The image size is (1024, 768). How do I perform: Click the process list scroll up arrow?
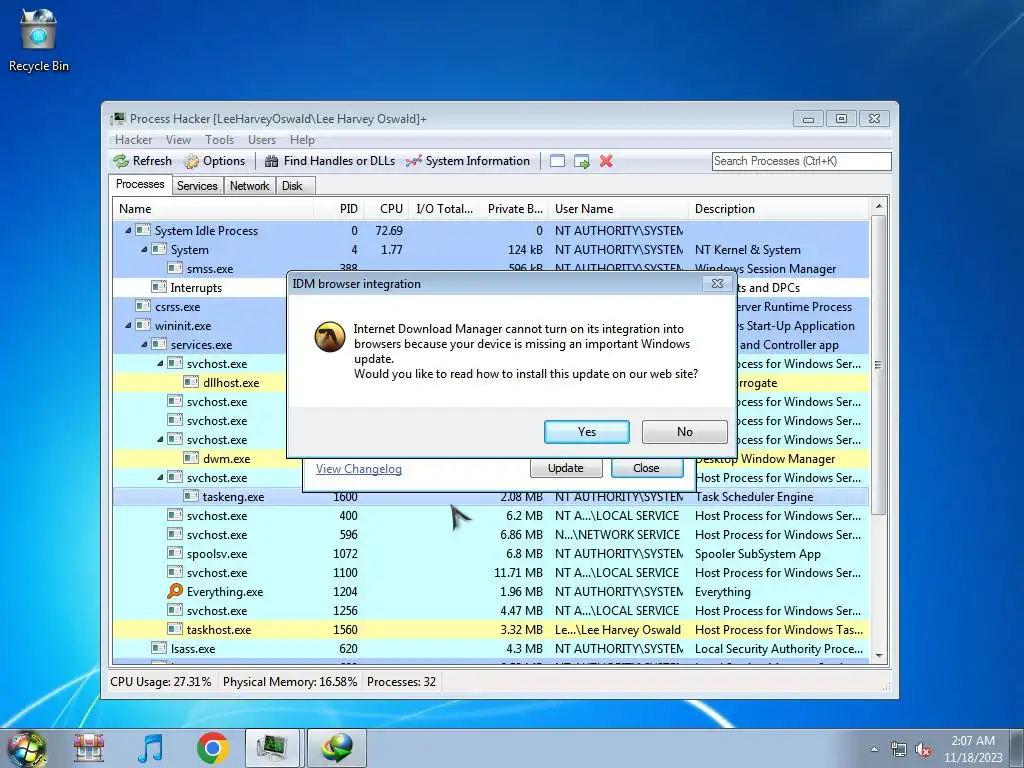coord(879,206)
